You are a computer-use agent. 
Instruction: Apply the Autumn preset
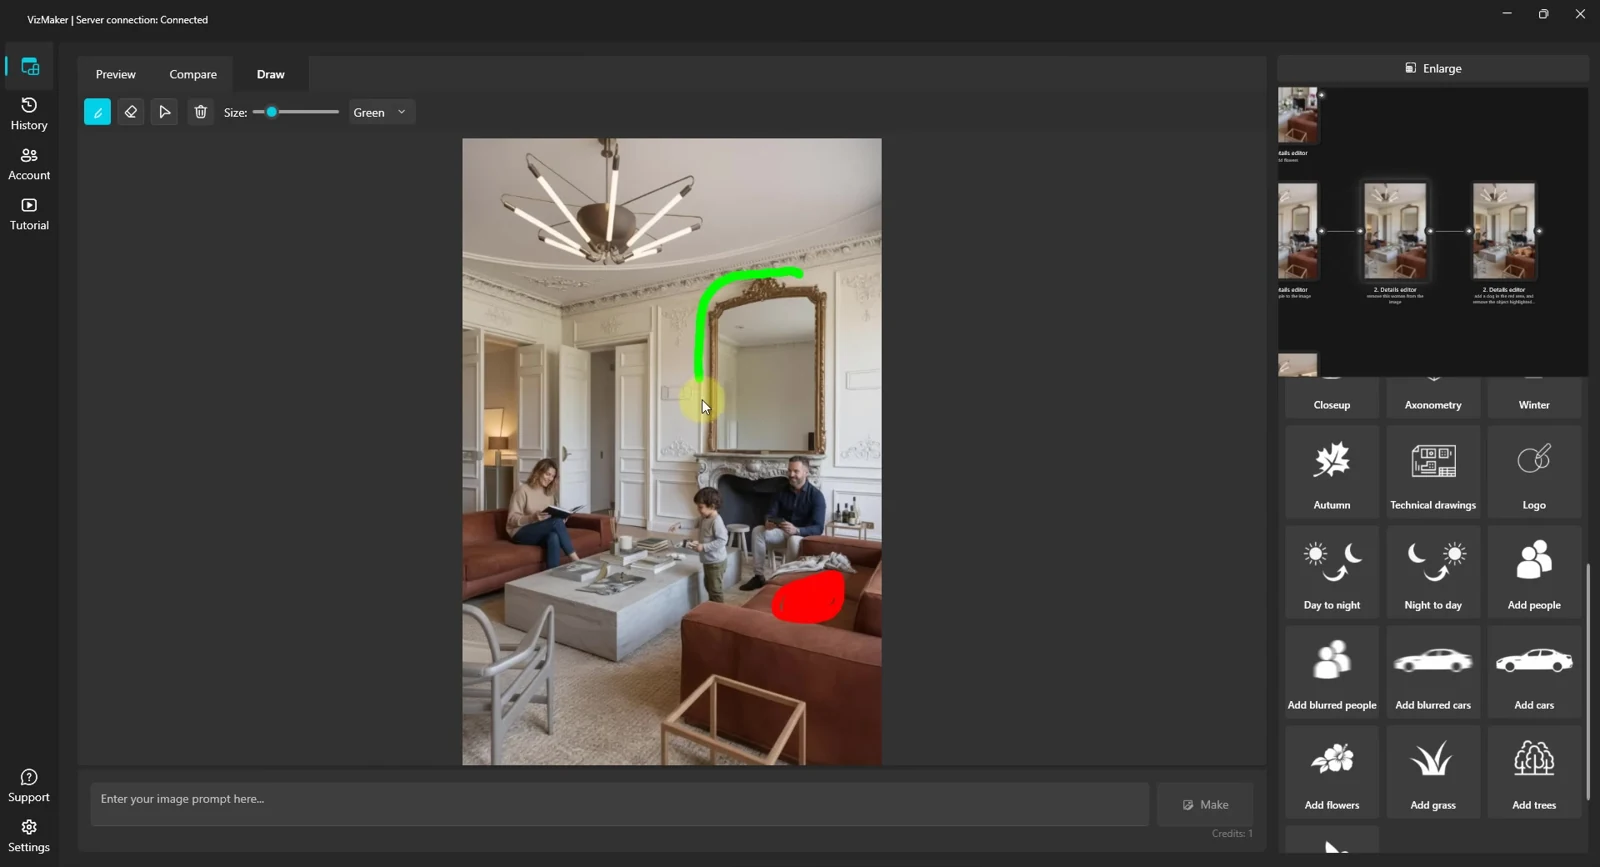1332,471
